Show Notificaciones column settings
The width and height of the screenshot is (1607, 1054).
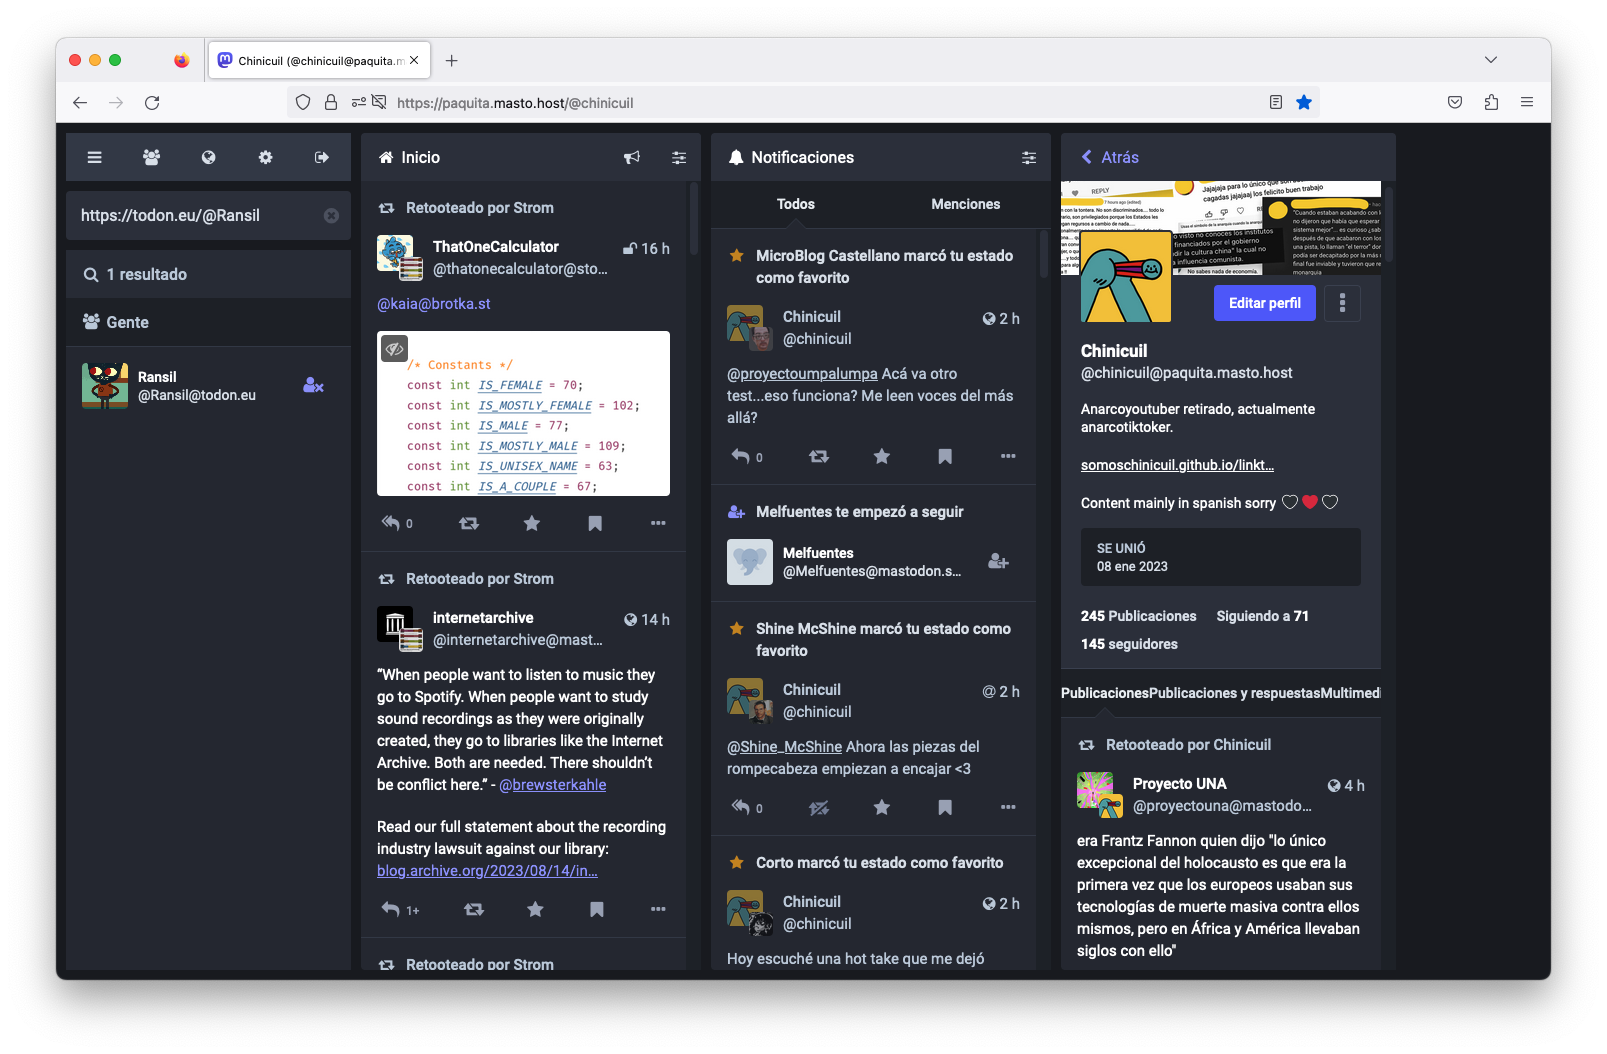[1029, 157]
